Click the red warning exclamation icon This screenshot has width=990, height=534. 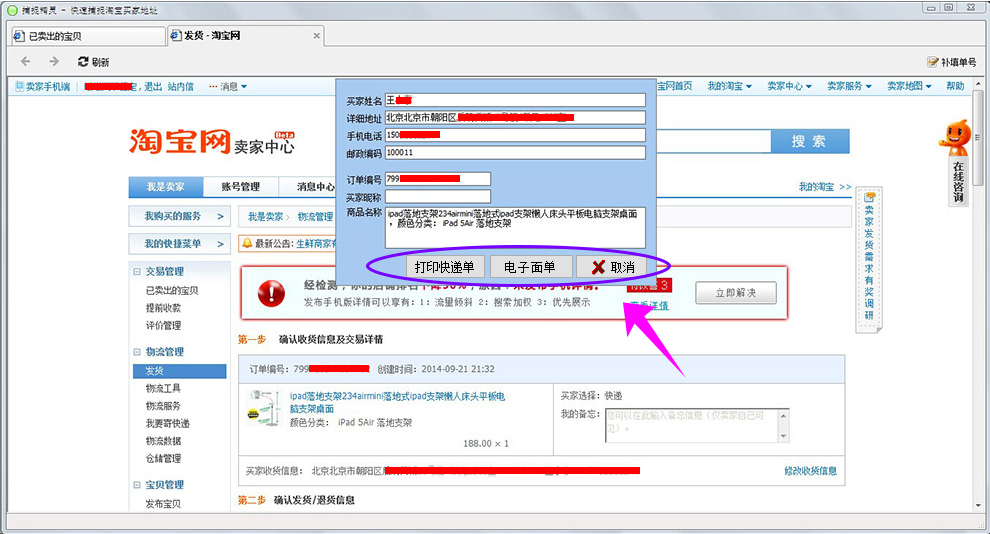(271, 294)
